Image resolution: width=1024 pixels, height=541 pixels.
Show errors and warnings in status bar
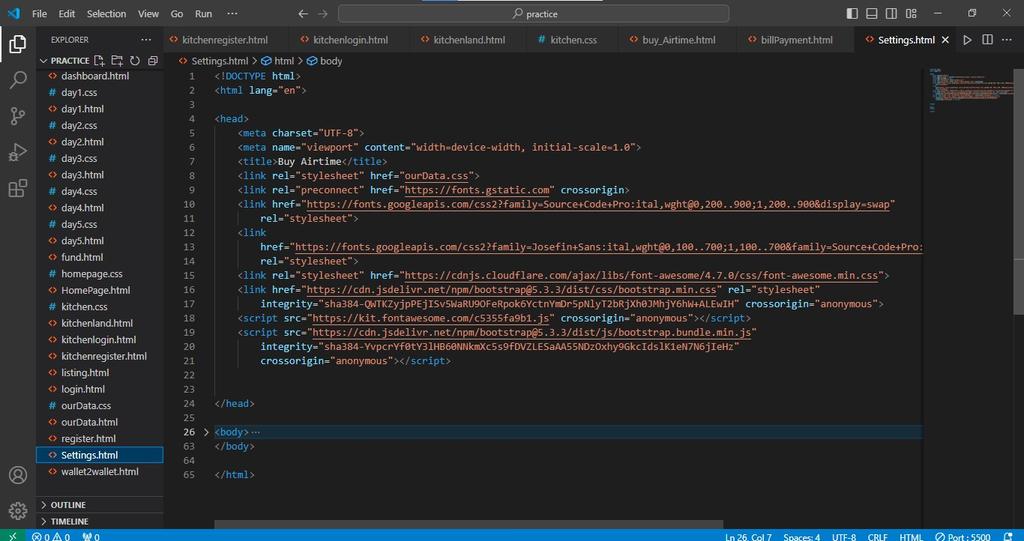point(51,536)
